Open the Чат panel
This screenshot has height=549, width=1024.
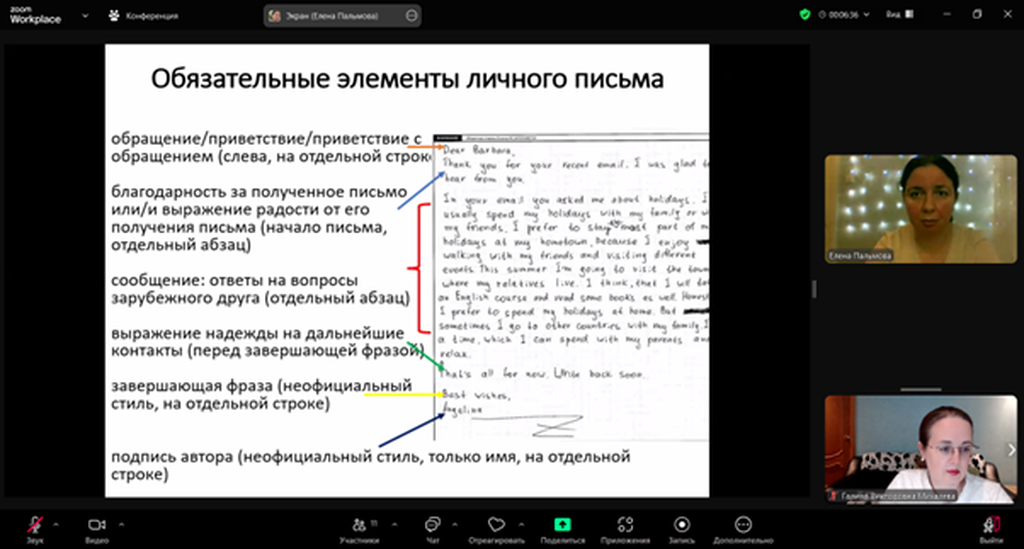pos(432,524)
